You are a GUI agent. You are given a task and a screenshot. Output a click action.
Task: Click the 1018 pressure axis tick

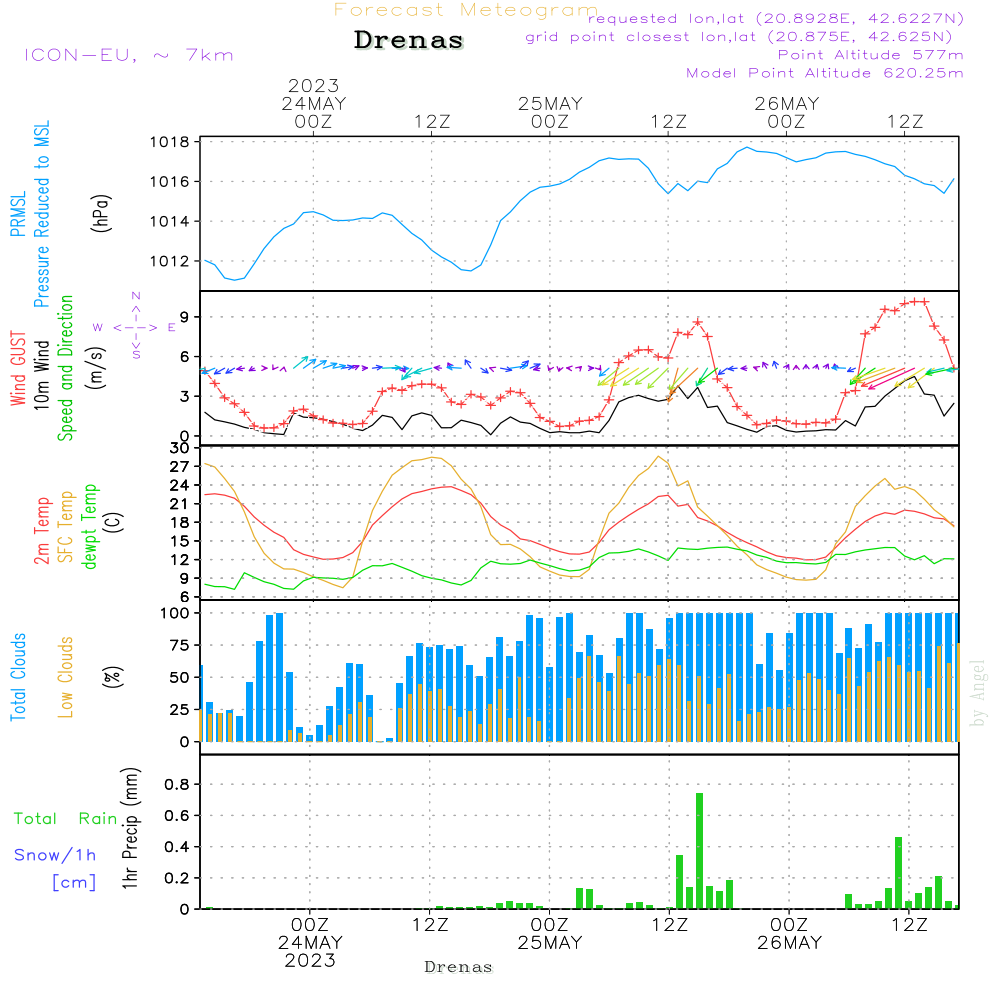tap(170, 142)
